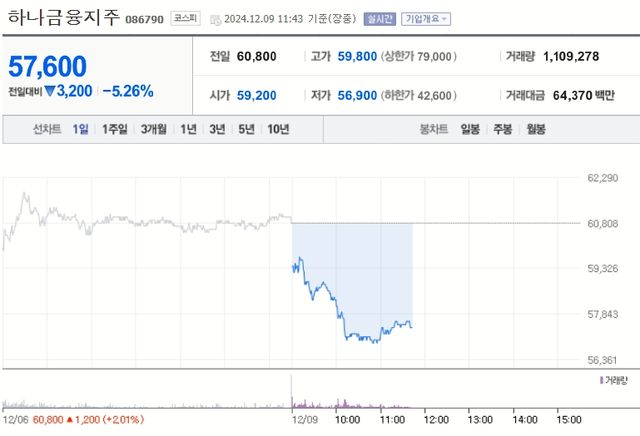Click the 실시간 real-time badge
The width and height of the screenshot is (640, 436).
pos(379,18)
